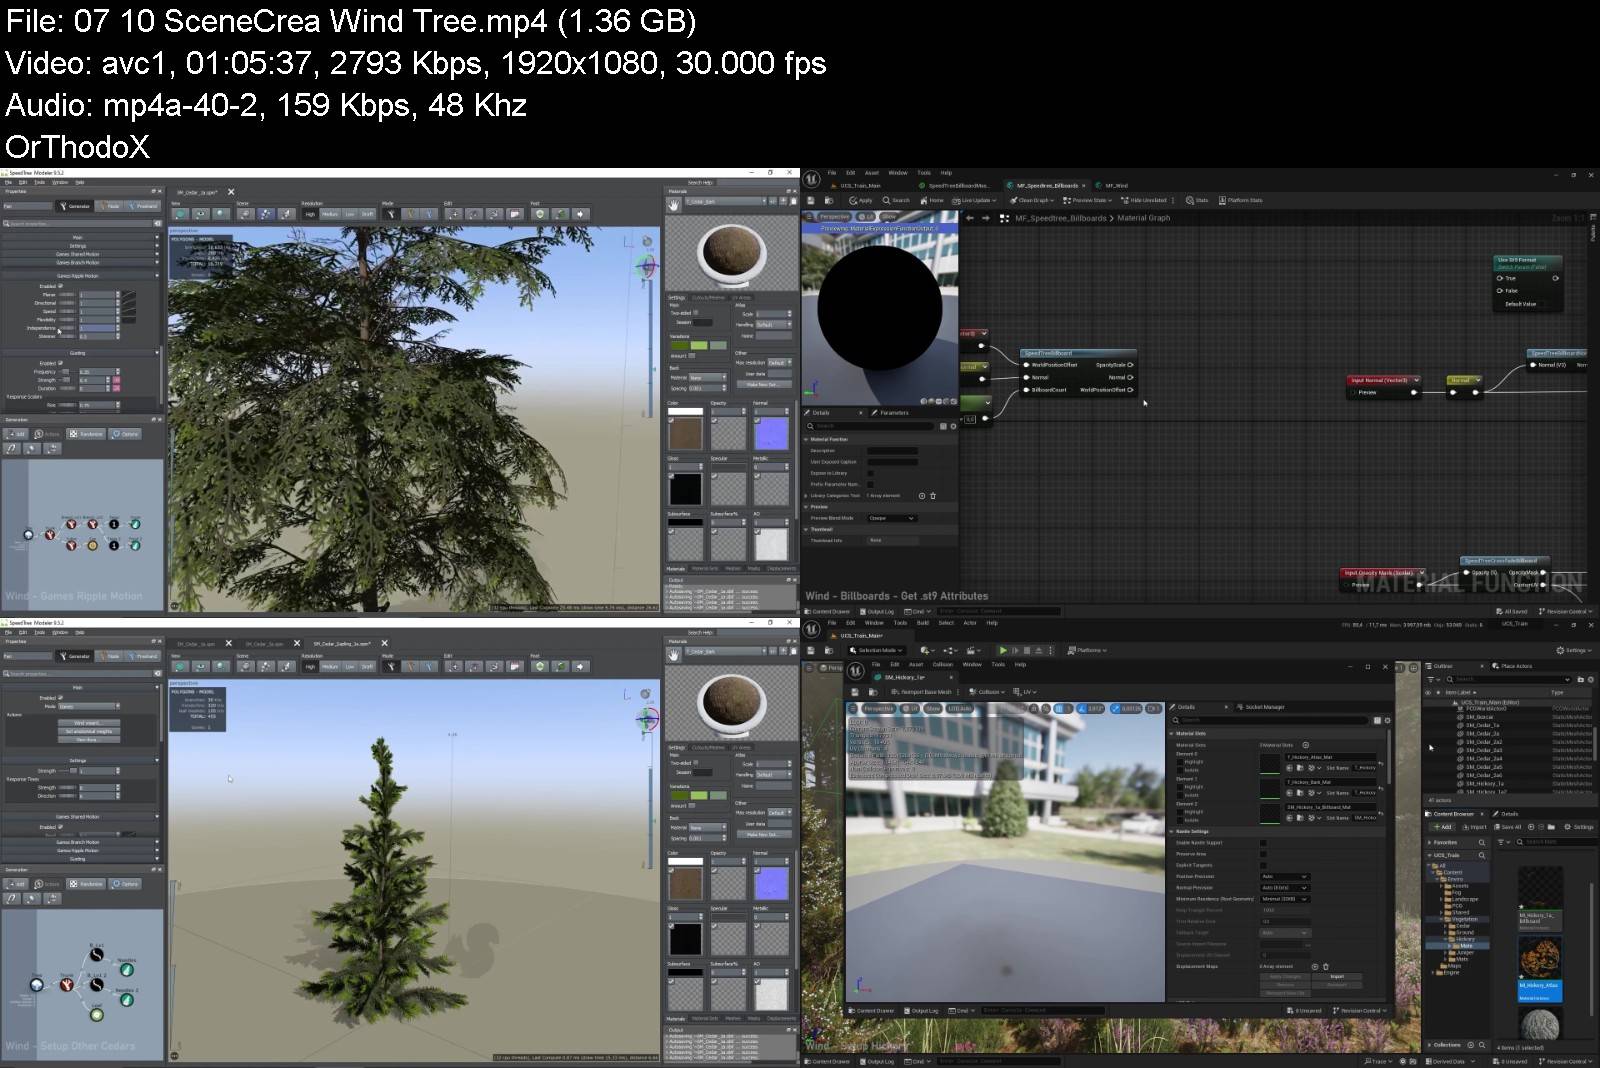Open Platform Stats in the material editor
Viewport: 1600px width, 1068px height.
1239,200
